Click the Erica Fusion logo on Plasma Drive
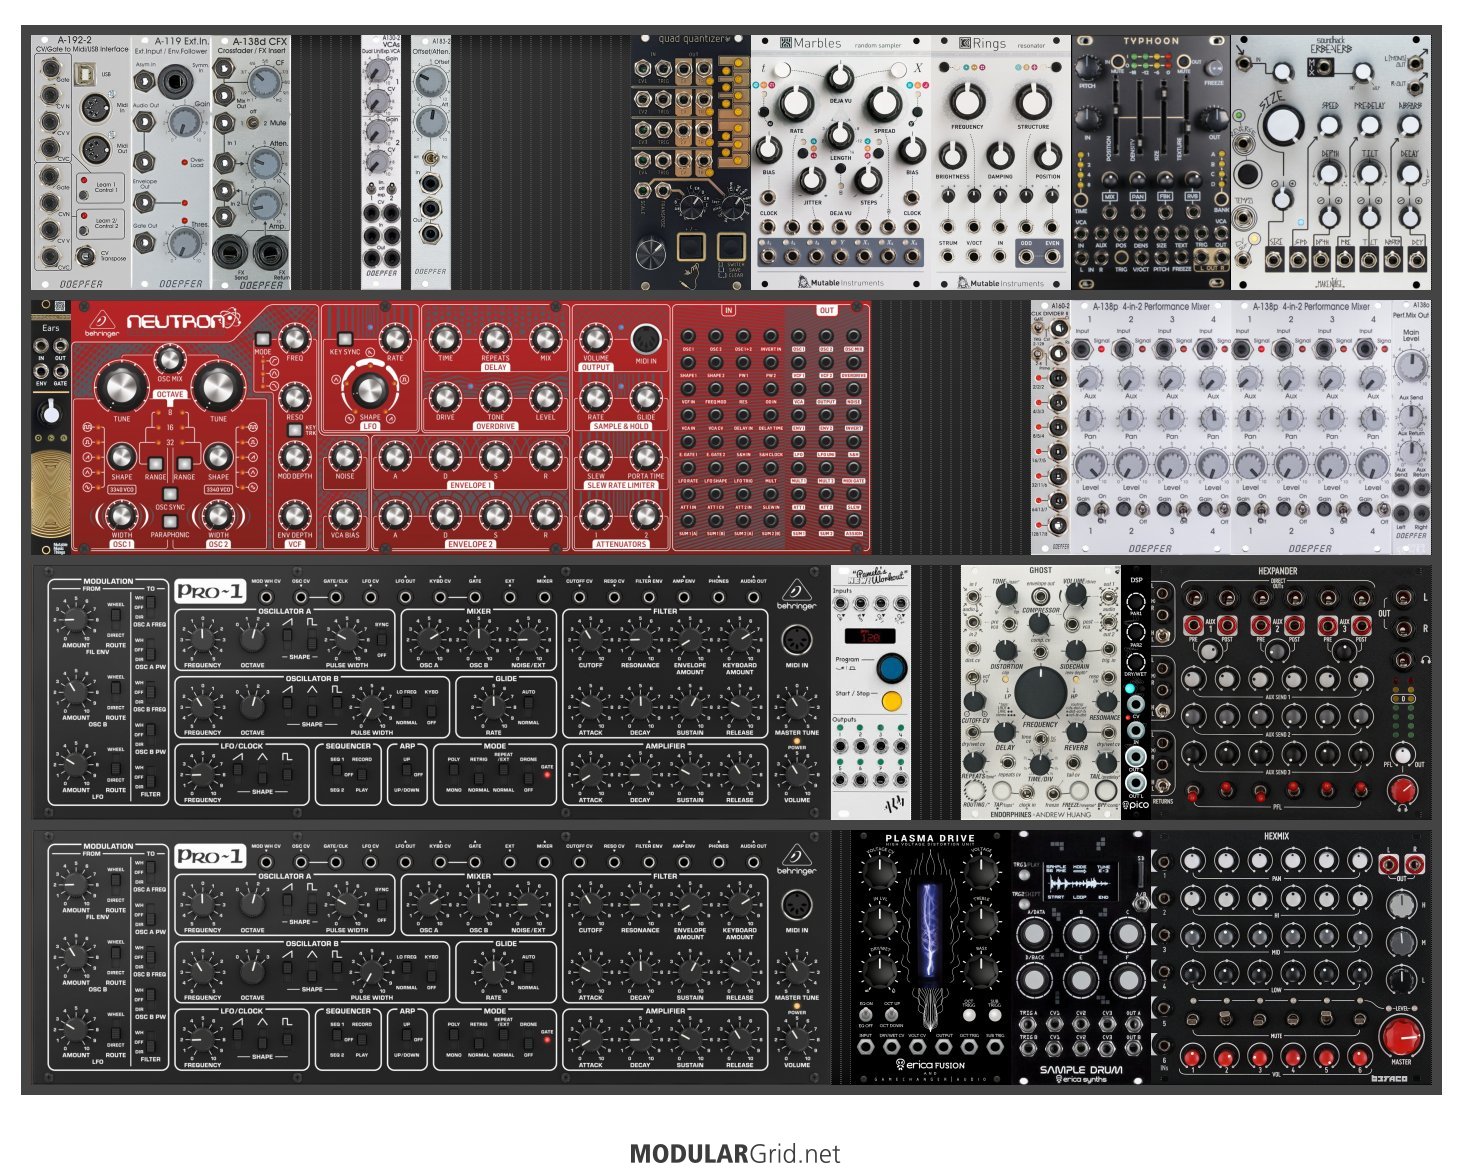The image size is (1472, 1175). 931,1065
